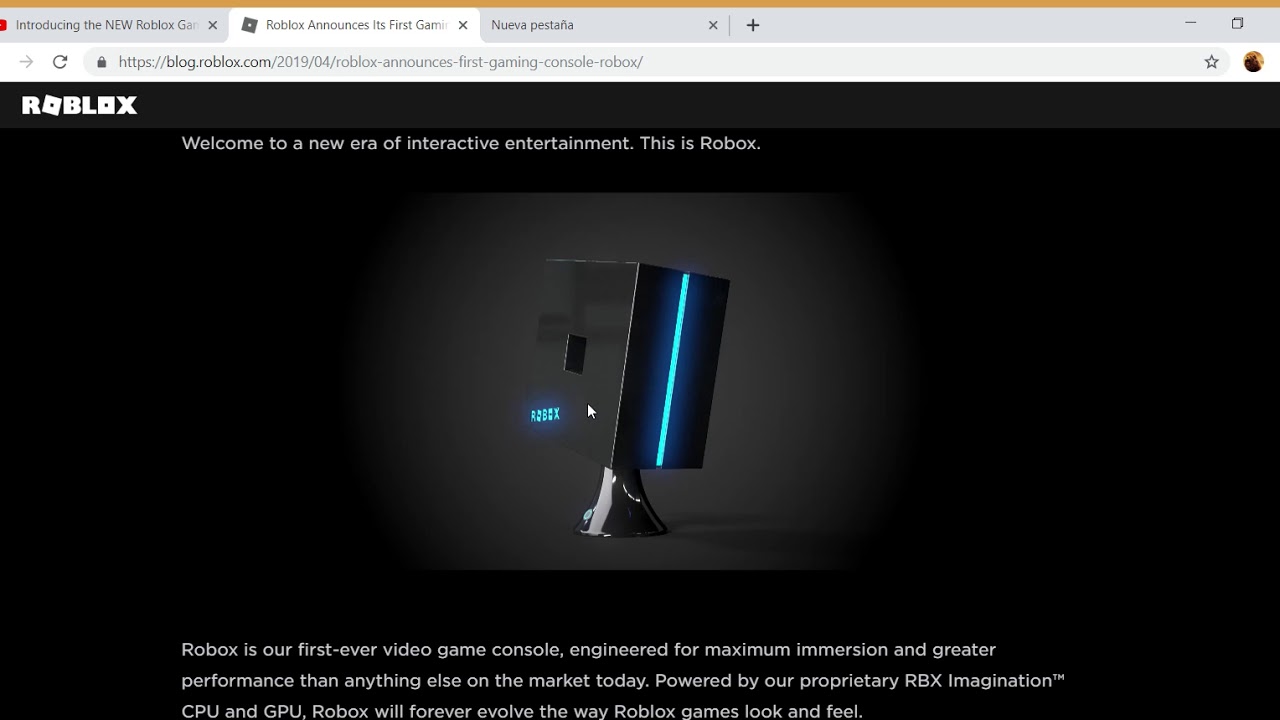Bookmark this page with the star icon
The height and width of the screenshot is (720, 1280).
(1211, 62)
